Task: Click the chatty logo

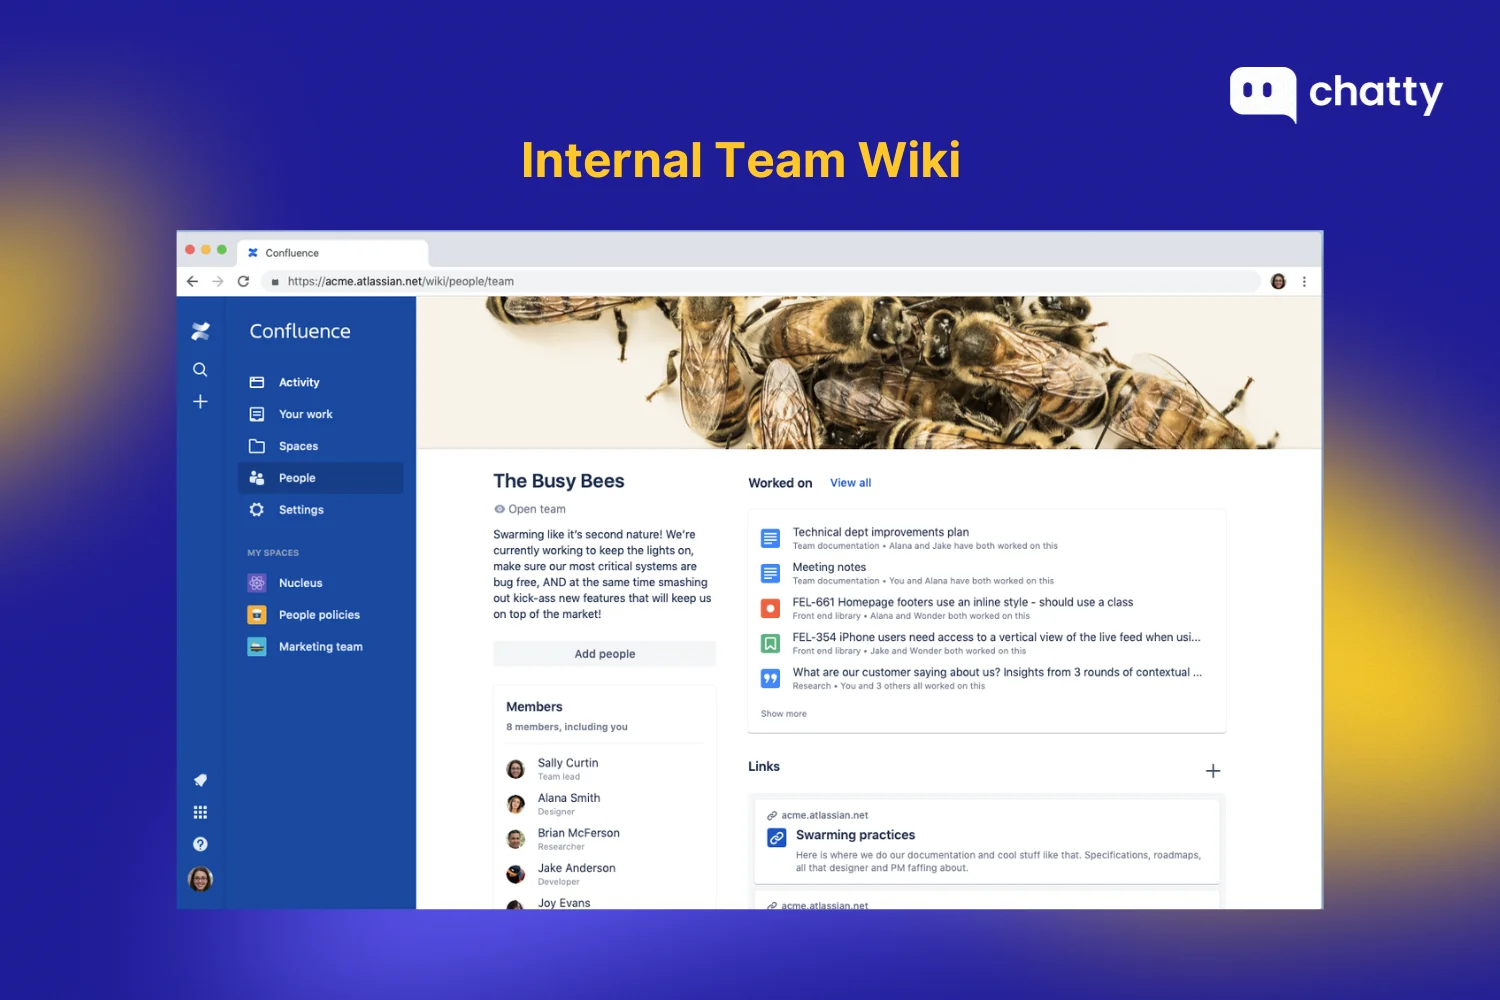Action: point(1336,95)
